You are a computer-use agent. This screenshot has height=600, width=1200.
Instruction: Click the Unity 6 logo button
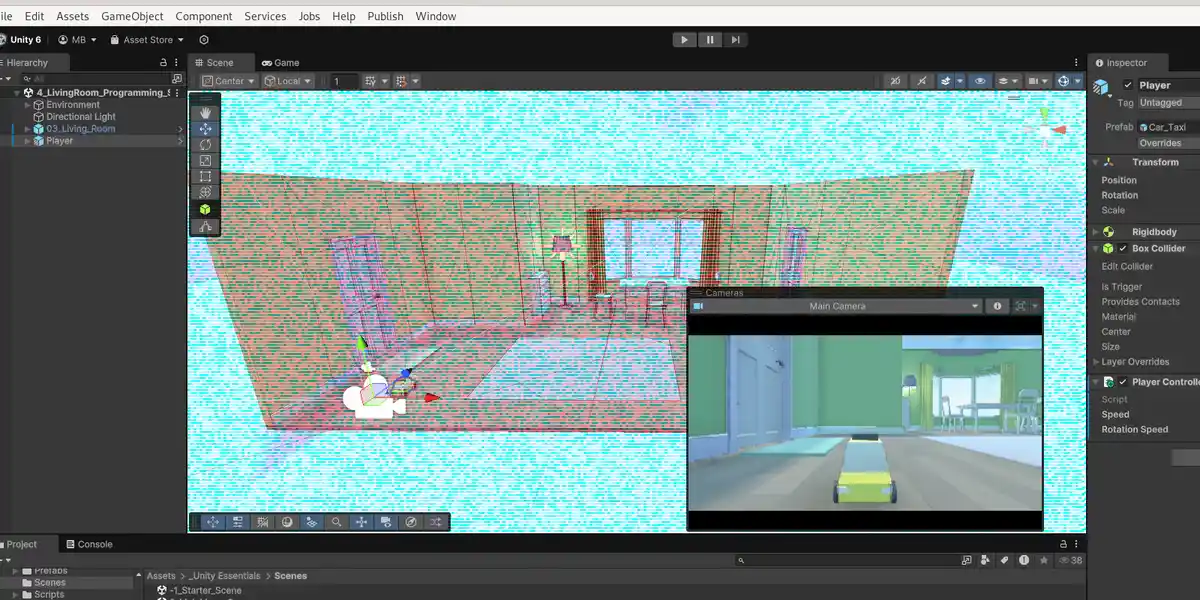point(21,40)
